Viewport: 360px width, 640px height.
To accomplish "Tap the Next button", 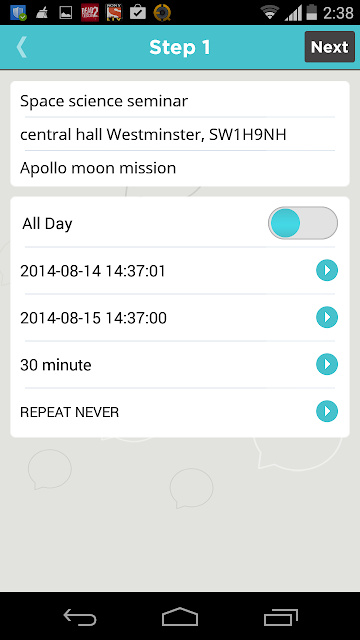I will pos(329,47).
